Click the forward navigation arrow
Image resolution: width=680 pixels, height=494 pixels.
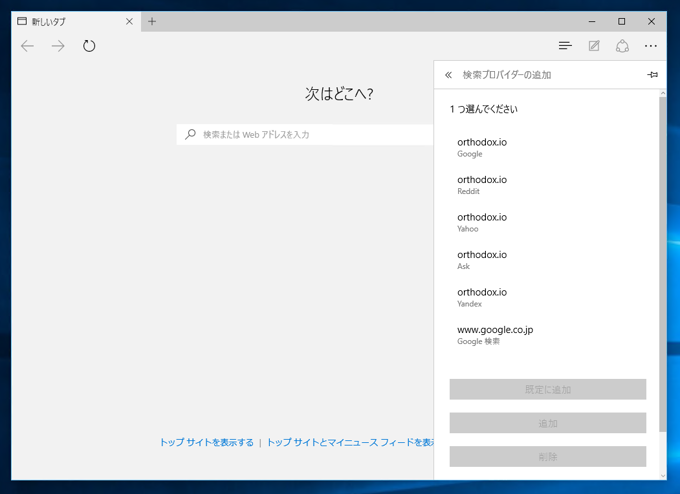tap(58, 46)
